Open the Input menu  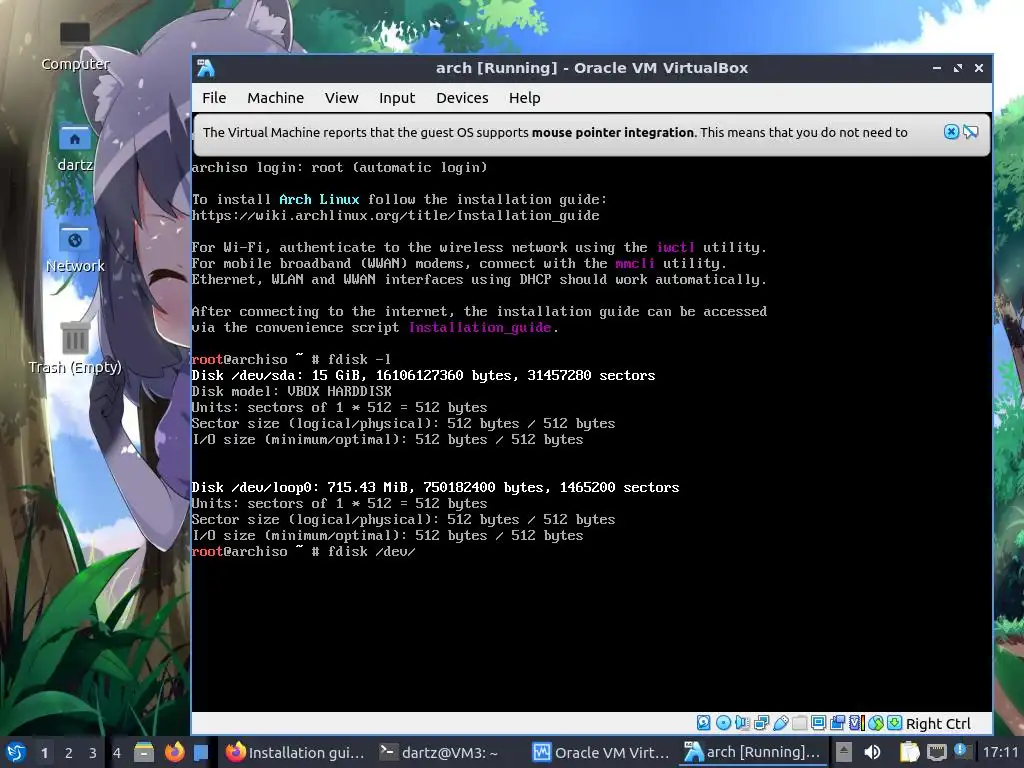point(397,98)
